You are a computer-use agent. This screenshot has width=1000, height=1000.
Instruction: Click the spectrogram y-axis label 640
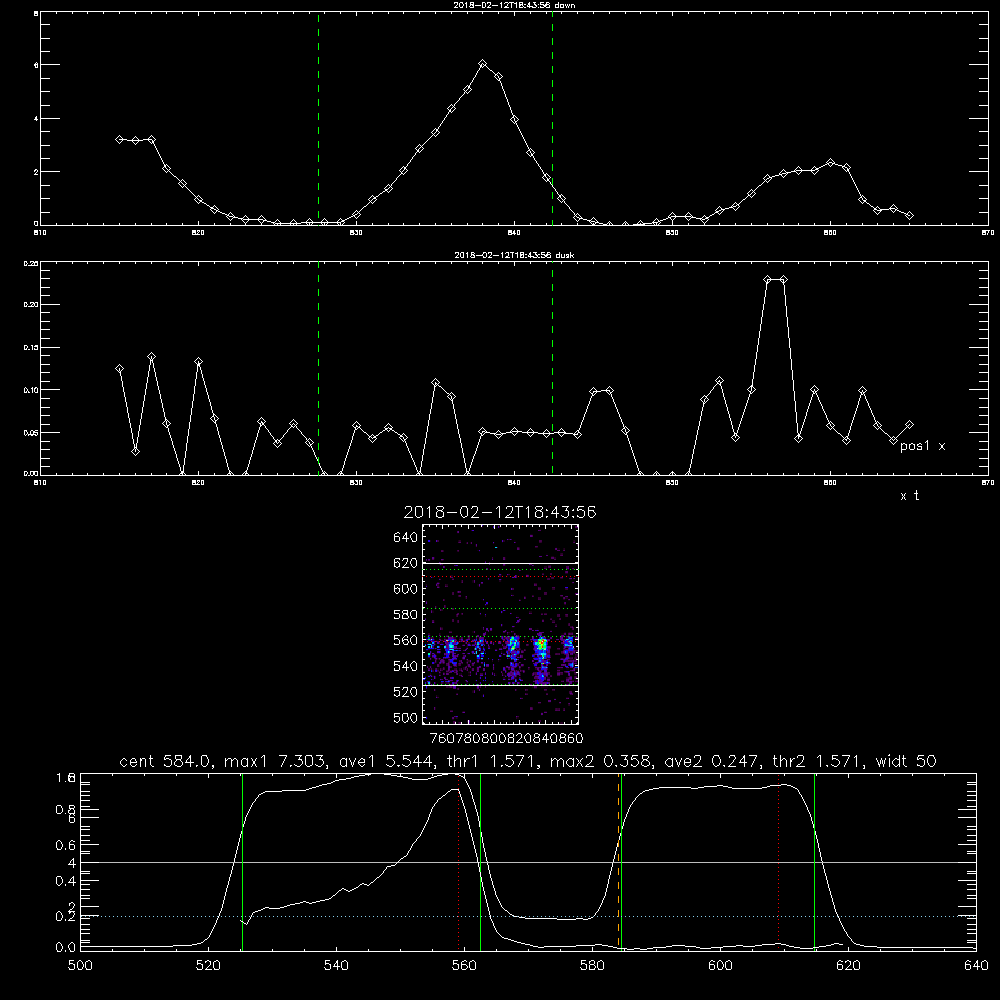click(x=406, y=538)
